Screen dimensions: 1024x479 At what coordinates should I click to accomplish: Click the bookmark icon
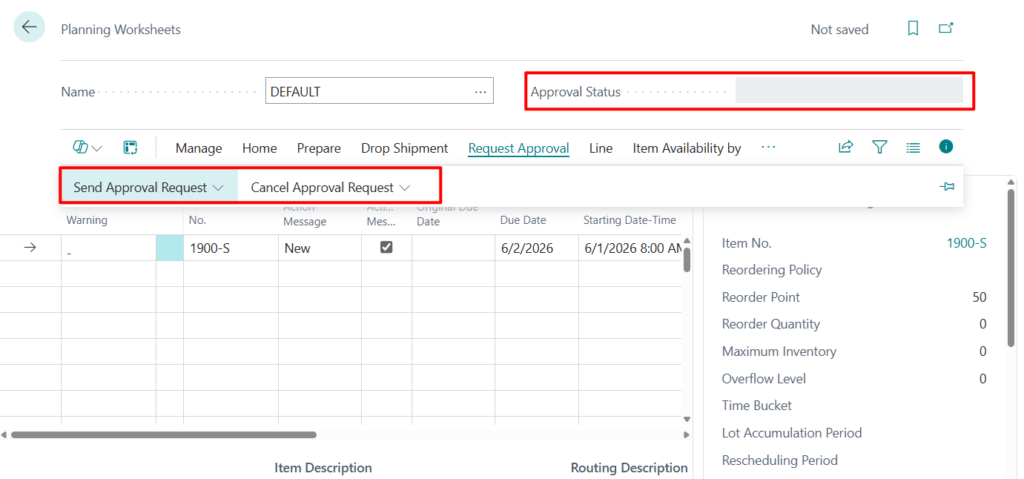pyautogui.click(x=912, y=29)
